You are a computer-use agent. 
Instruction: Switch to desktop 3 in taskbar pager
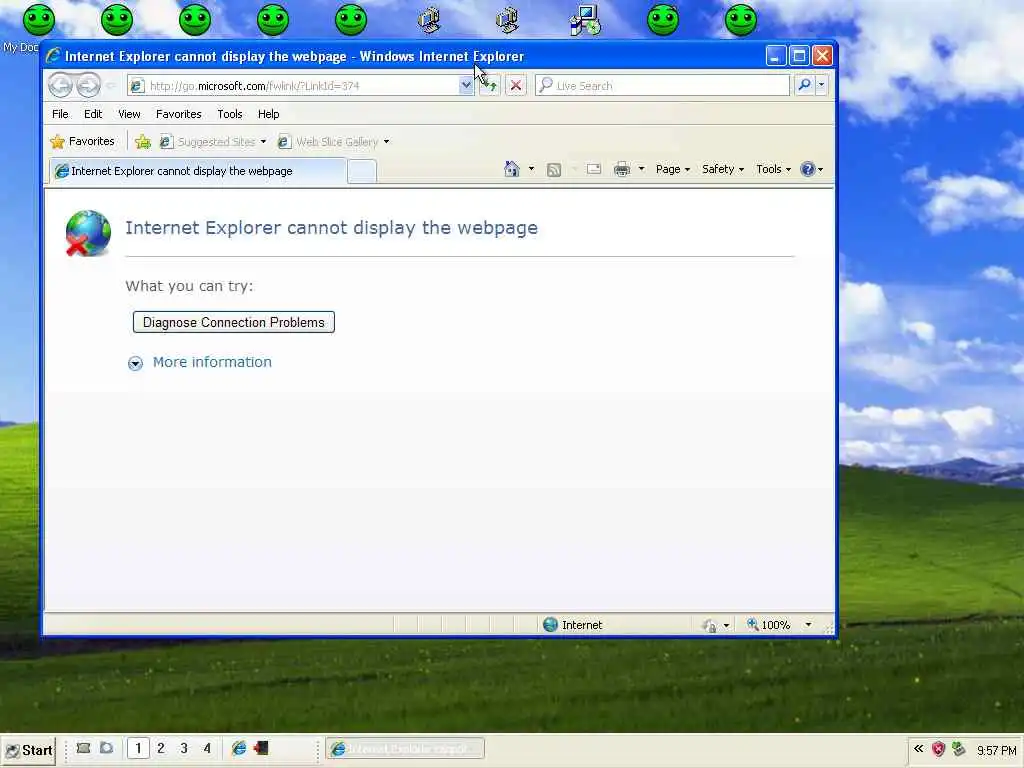184,748
